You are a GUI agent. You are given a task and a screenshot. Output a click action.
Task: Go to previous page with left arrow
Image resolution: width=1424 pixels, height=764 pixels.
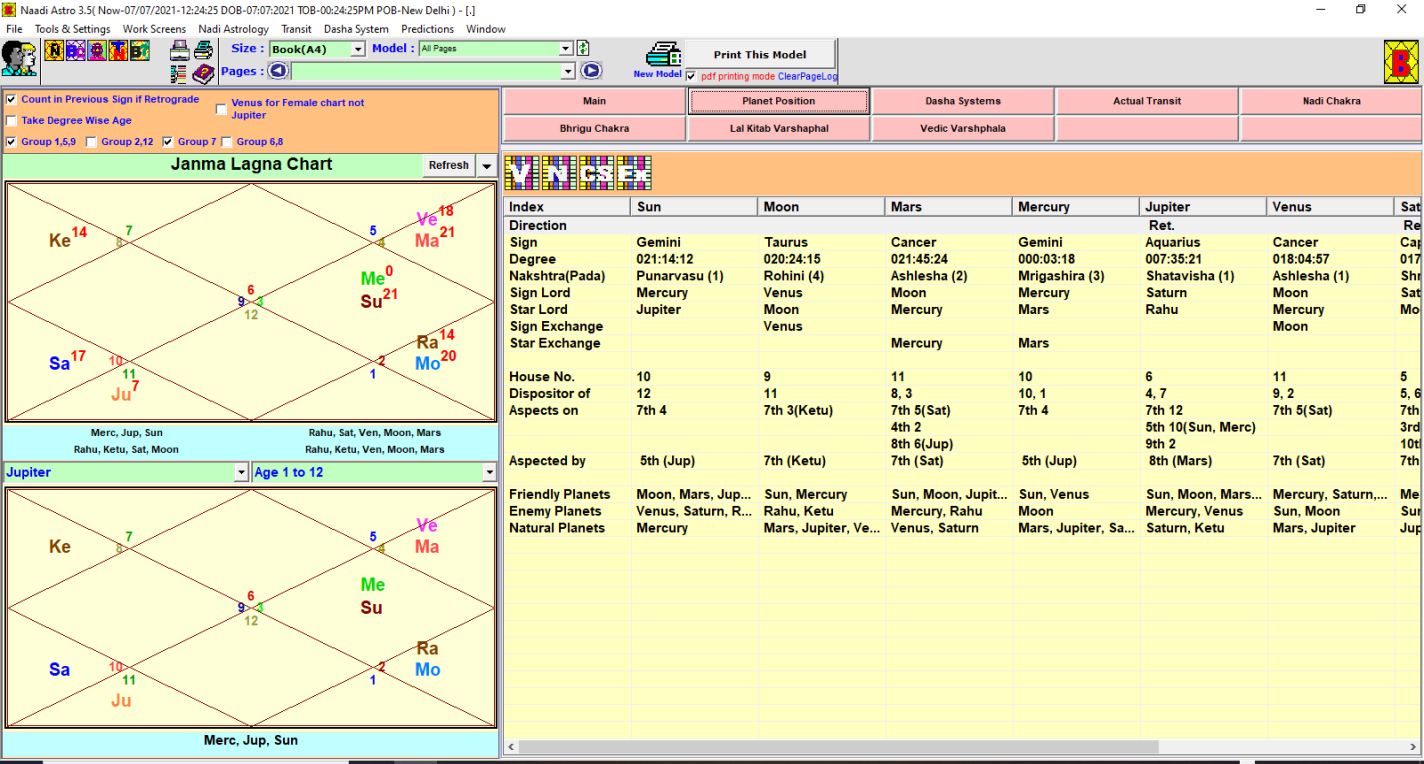[x=278, y=71]
